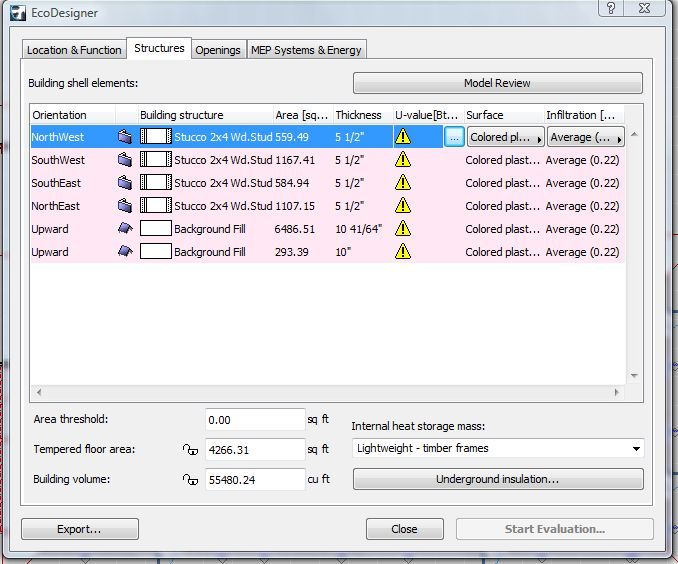Viewport: 678px width, 564px height.
Task: Click the Average (0.22) cell in NorthEast row
Action: 582,206
